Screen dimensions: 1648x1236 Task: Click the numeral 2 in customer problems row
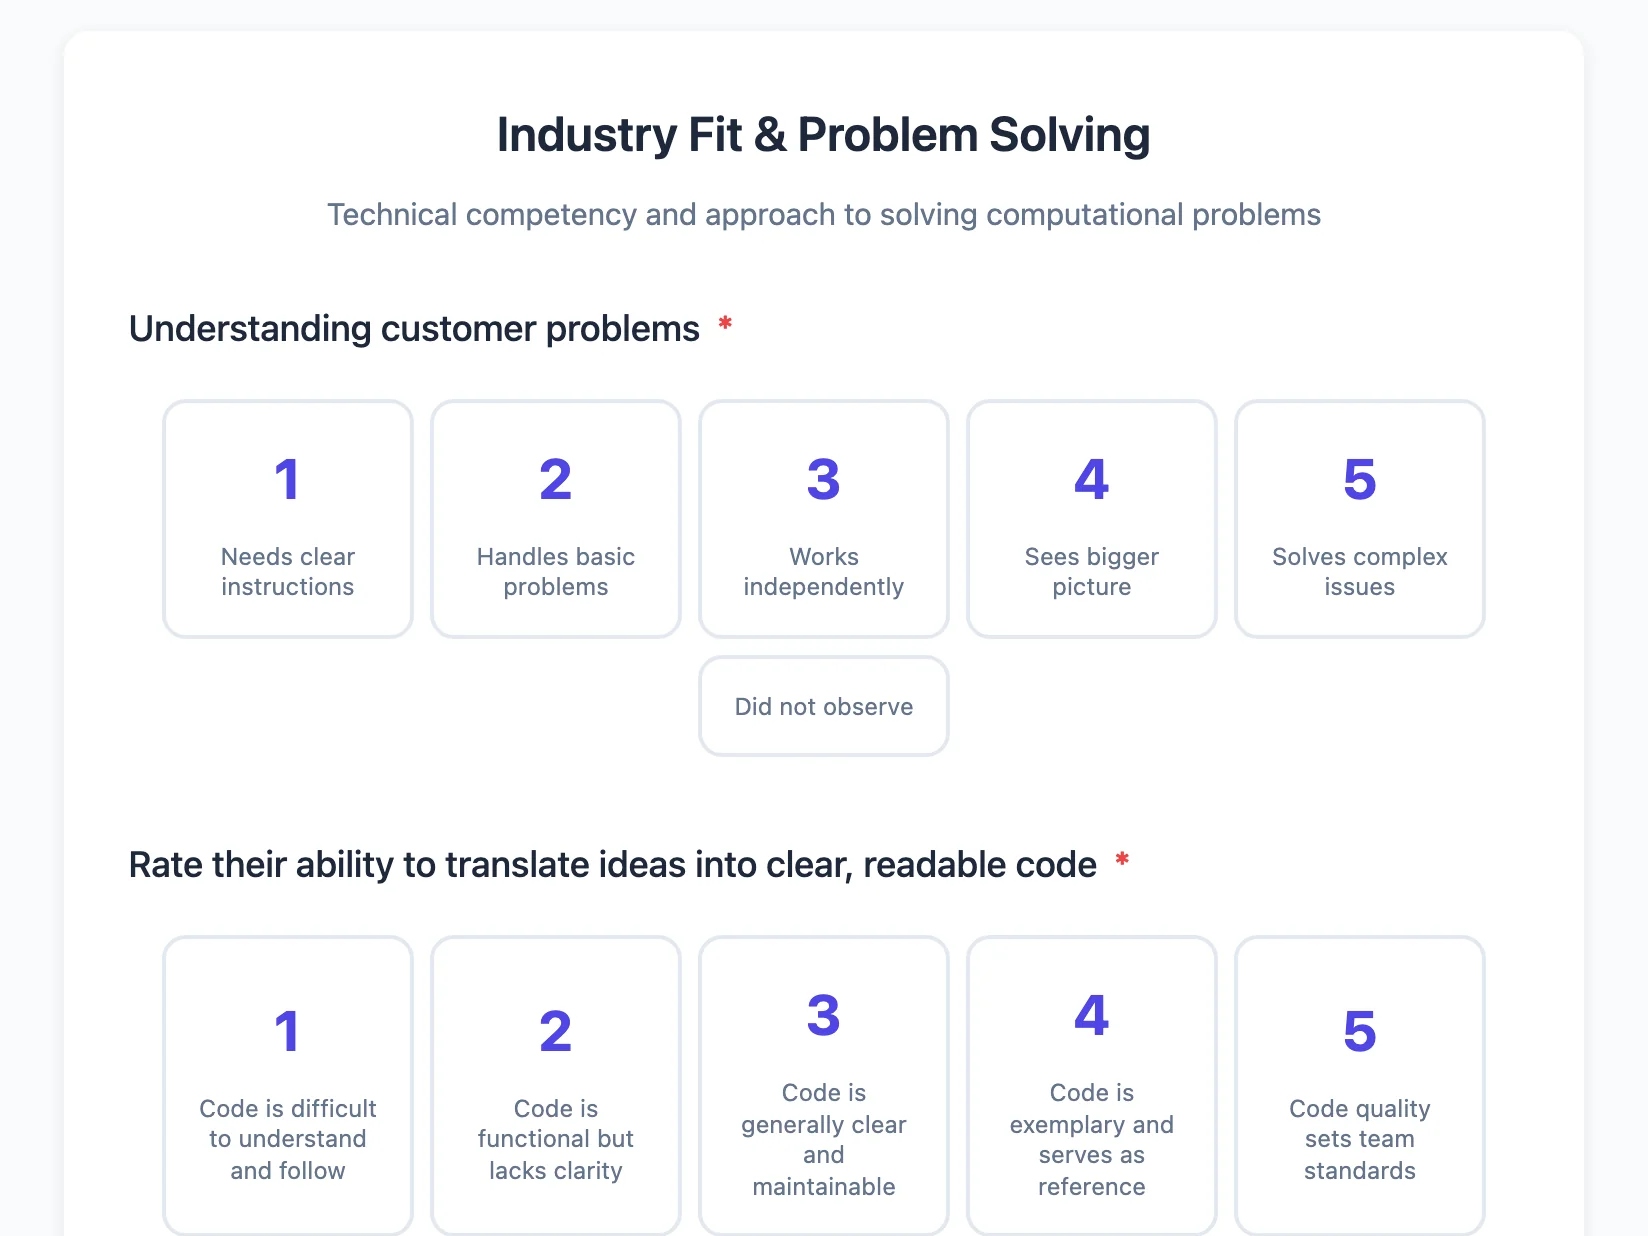pyautogui.click(x=556, y=479)
